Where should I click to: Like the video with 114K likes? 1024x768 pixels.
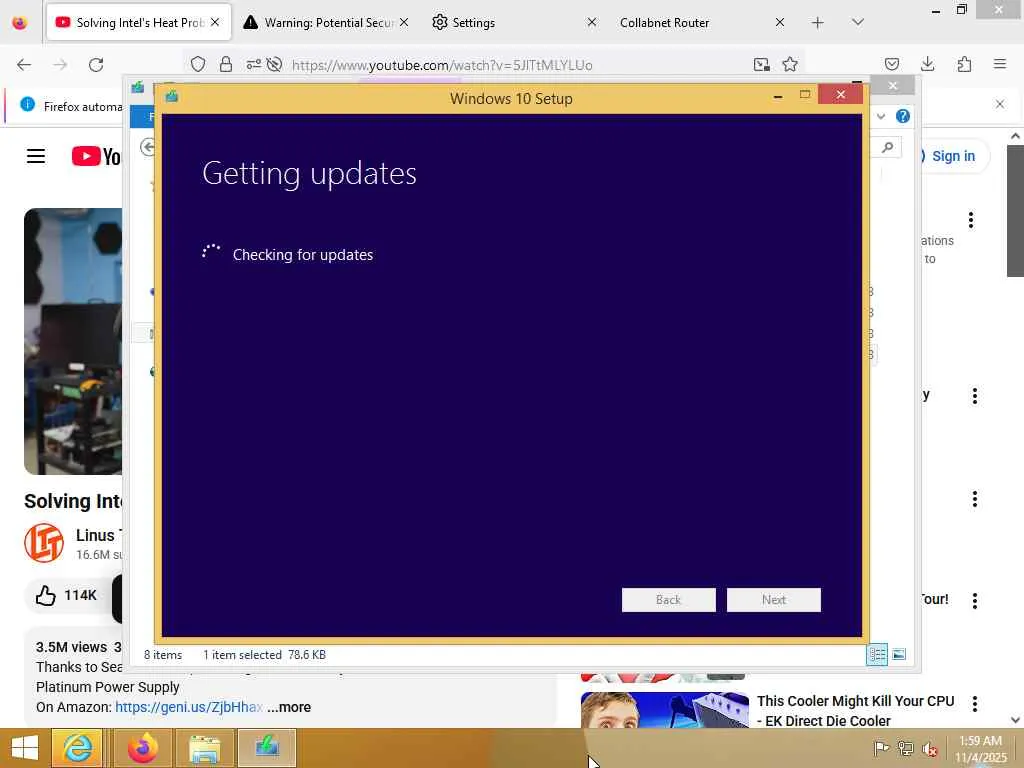pos(66,596)
